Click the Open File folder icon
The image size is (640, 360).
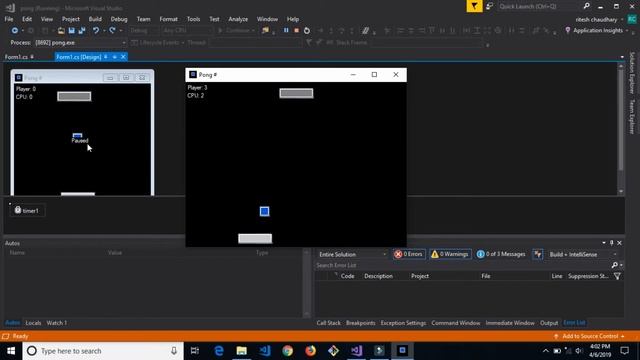click(x=61, y=31)
